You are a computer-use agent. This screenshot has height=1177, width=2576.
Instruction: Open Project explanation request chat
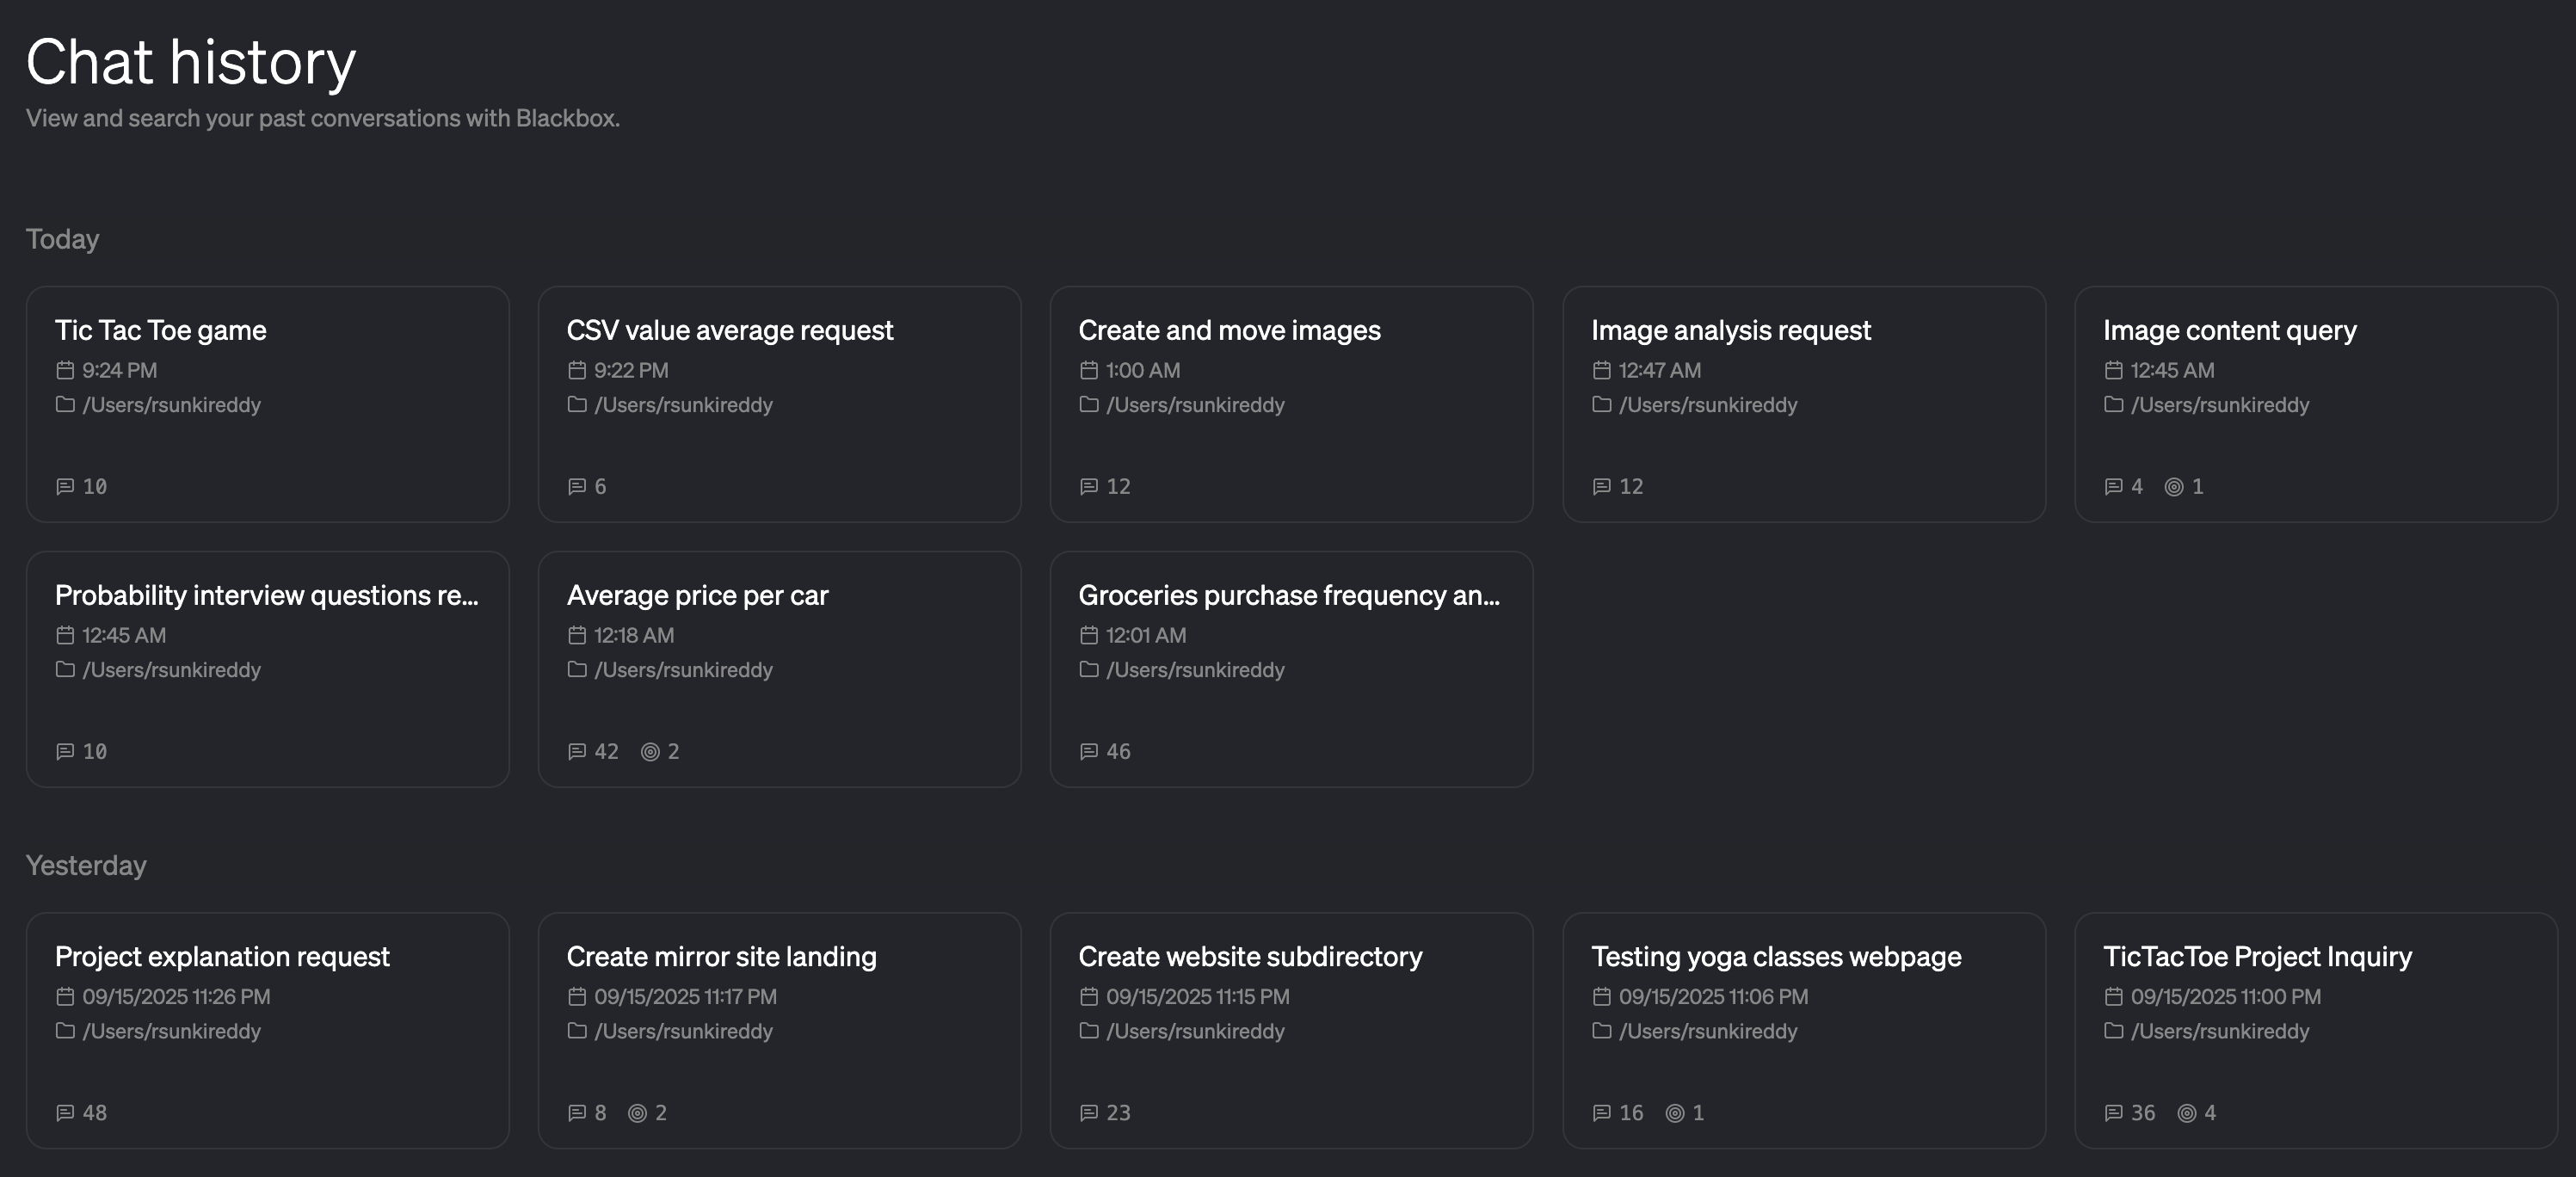(267, 1030)
